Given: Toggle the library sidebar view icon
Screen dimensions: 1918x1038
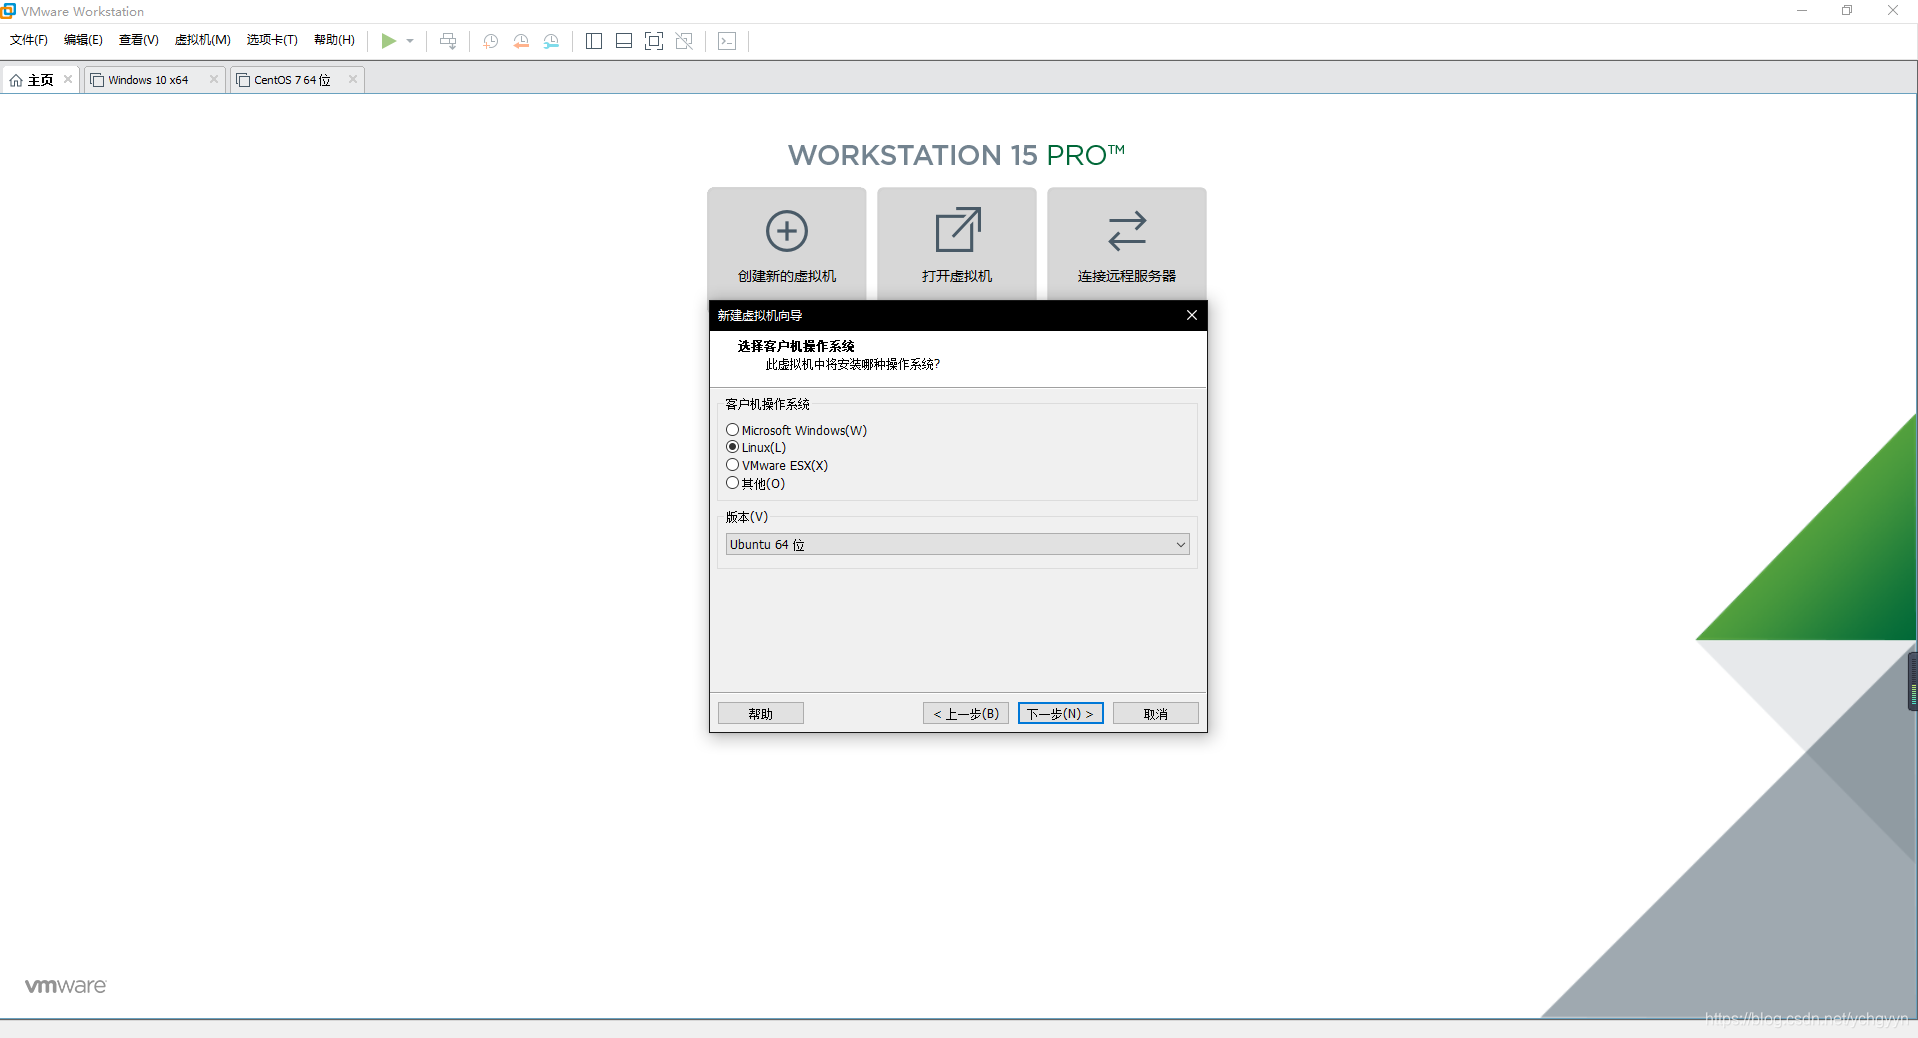Looking at the screenshot, I should (x=594, y=41).
